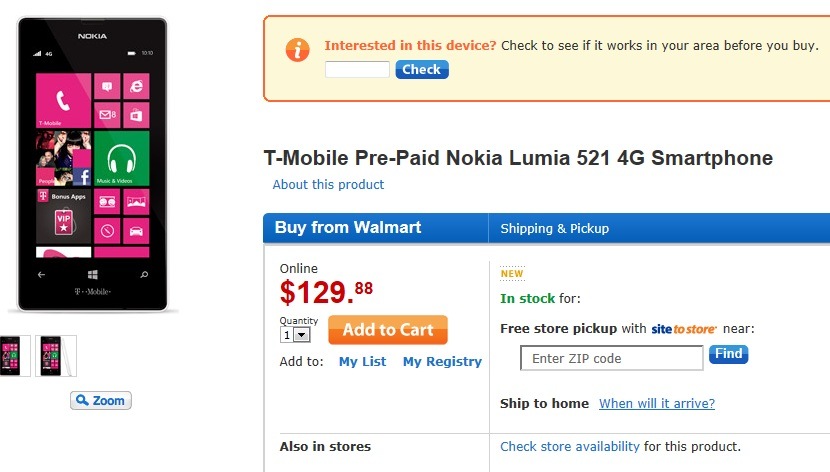Expand the Quantity dropdown

[300, 336]
